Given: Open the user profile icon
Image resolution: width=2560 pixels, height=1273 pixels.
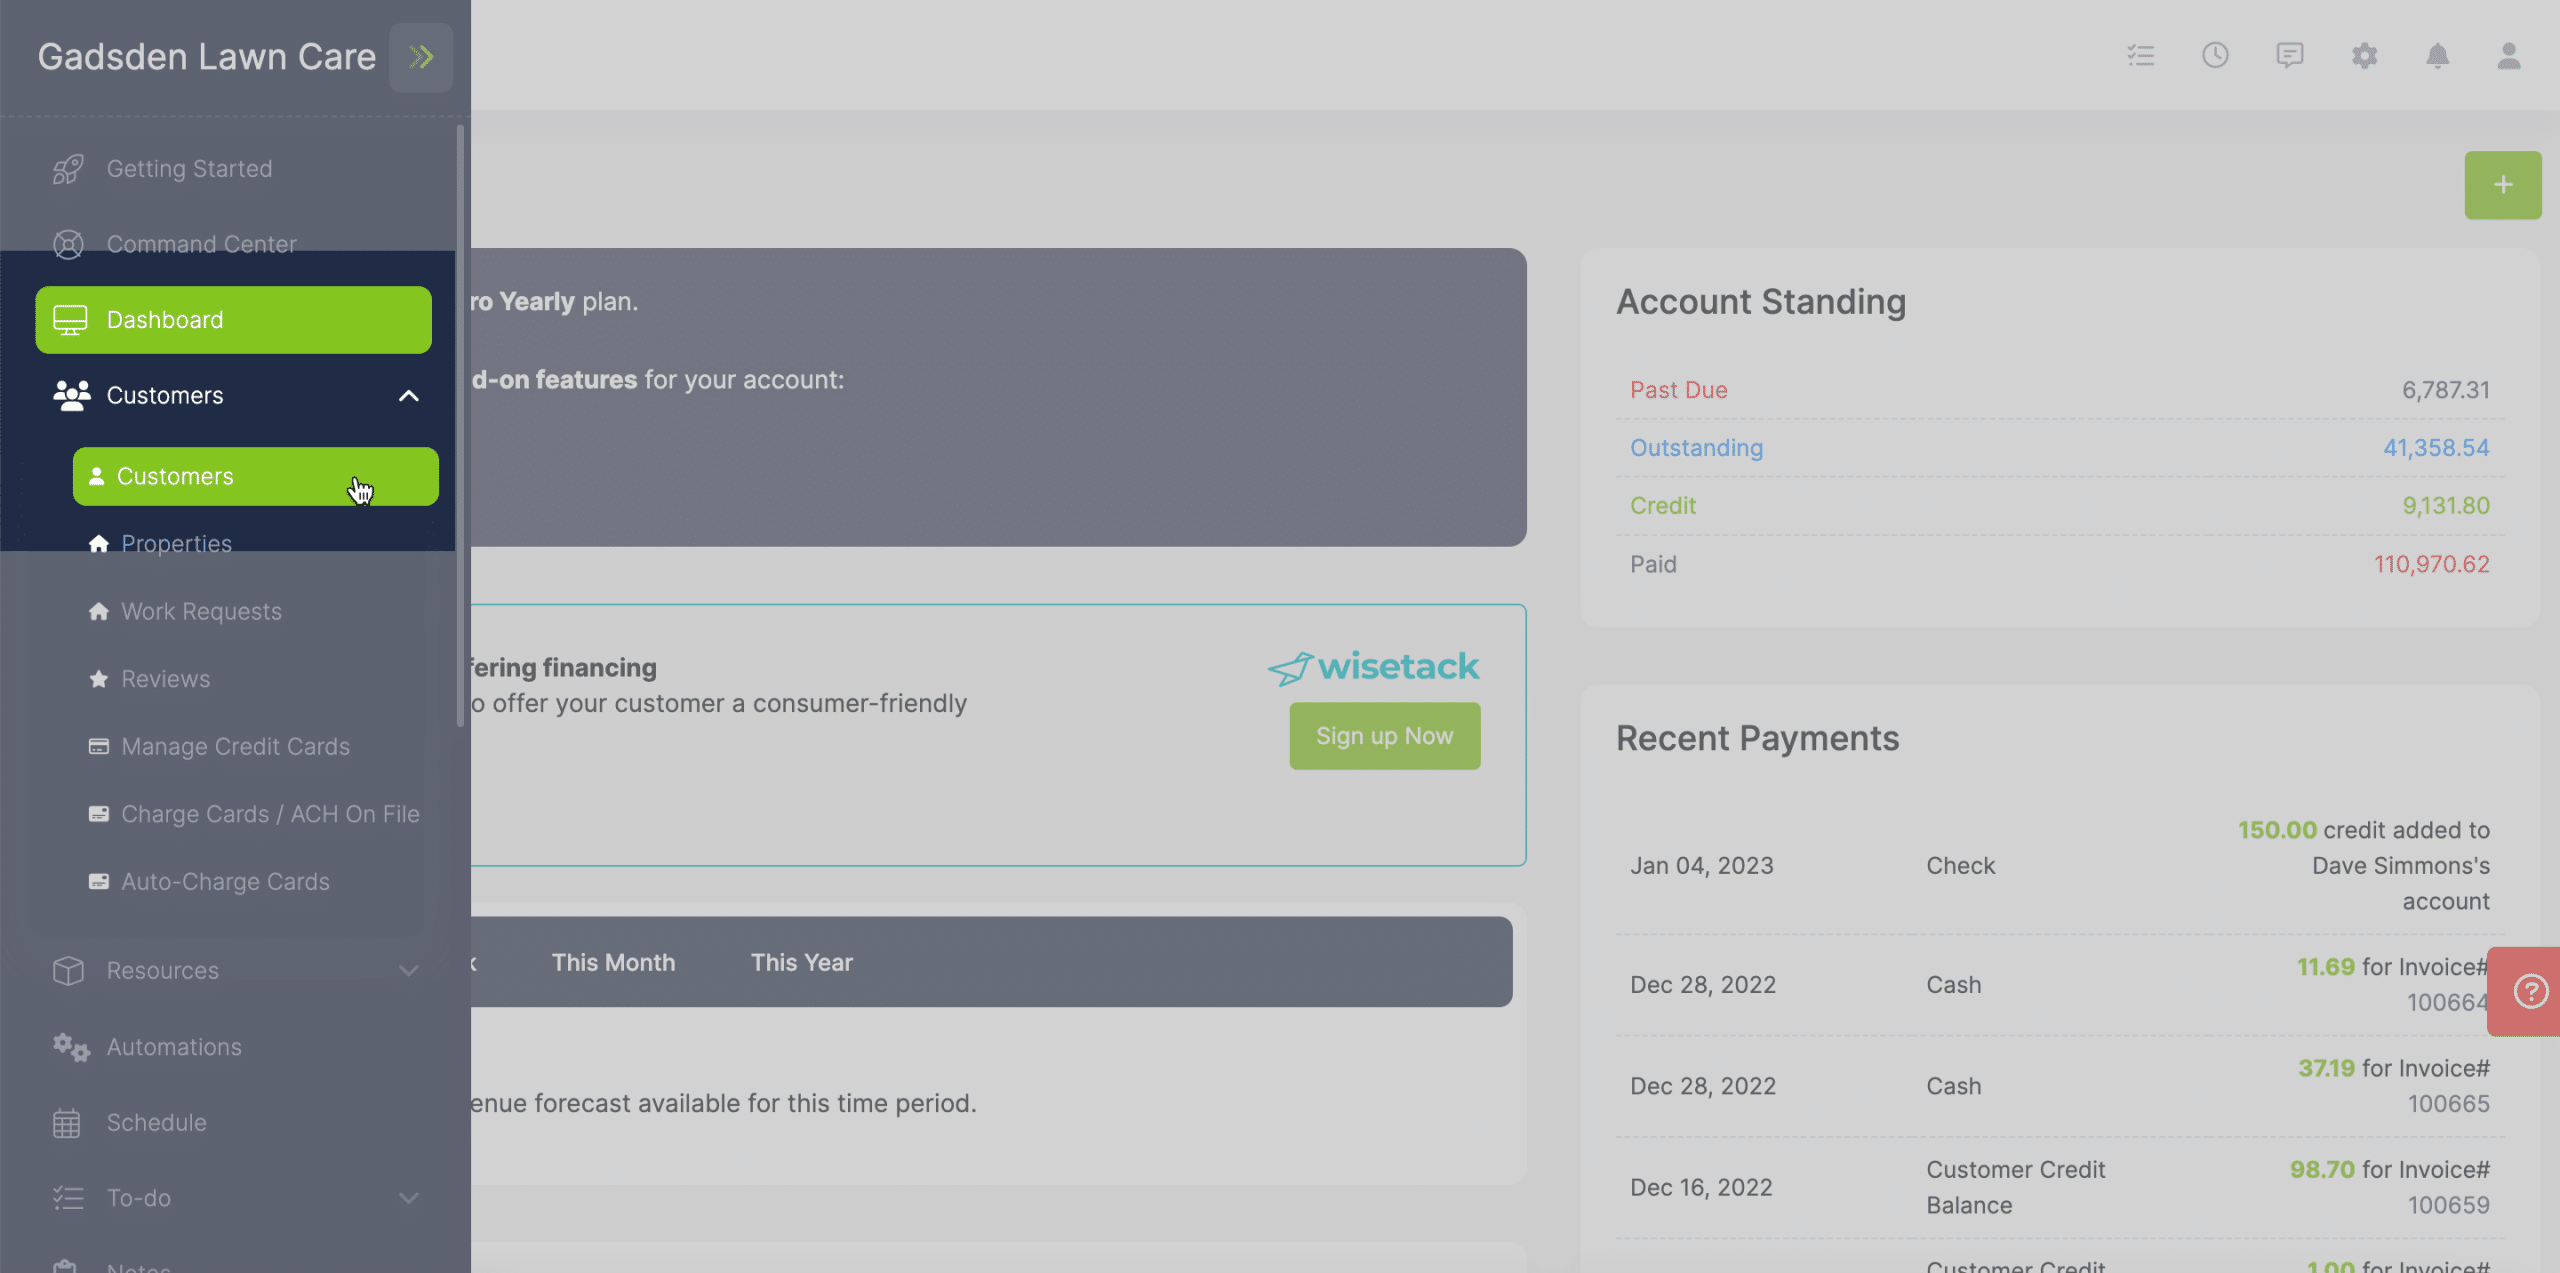Looking at the screenshot, I should click(2509, 56).
